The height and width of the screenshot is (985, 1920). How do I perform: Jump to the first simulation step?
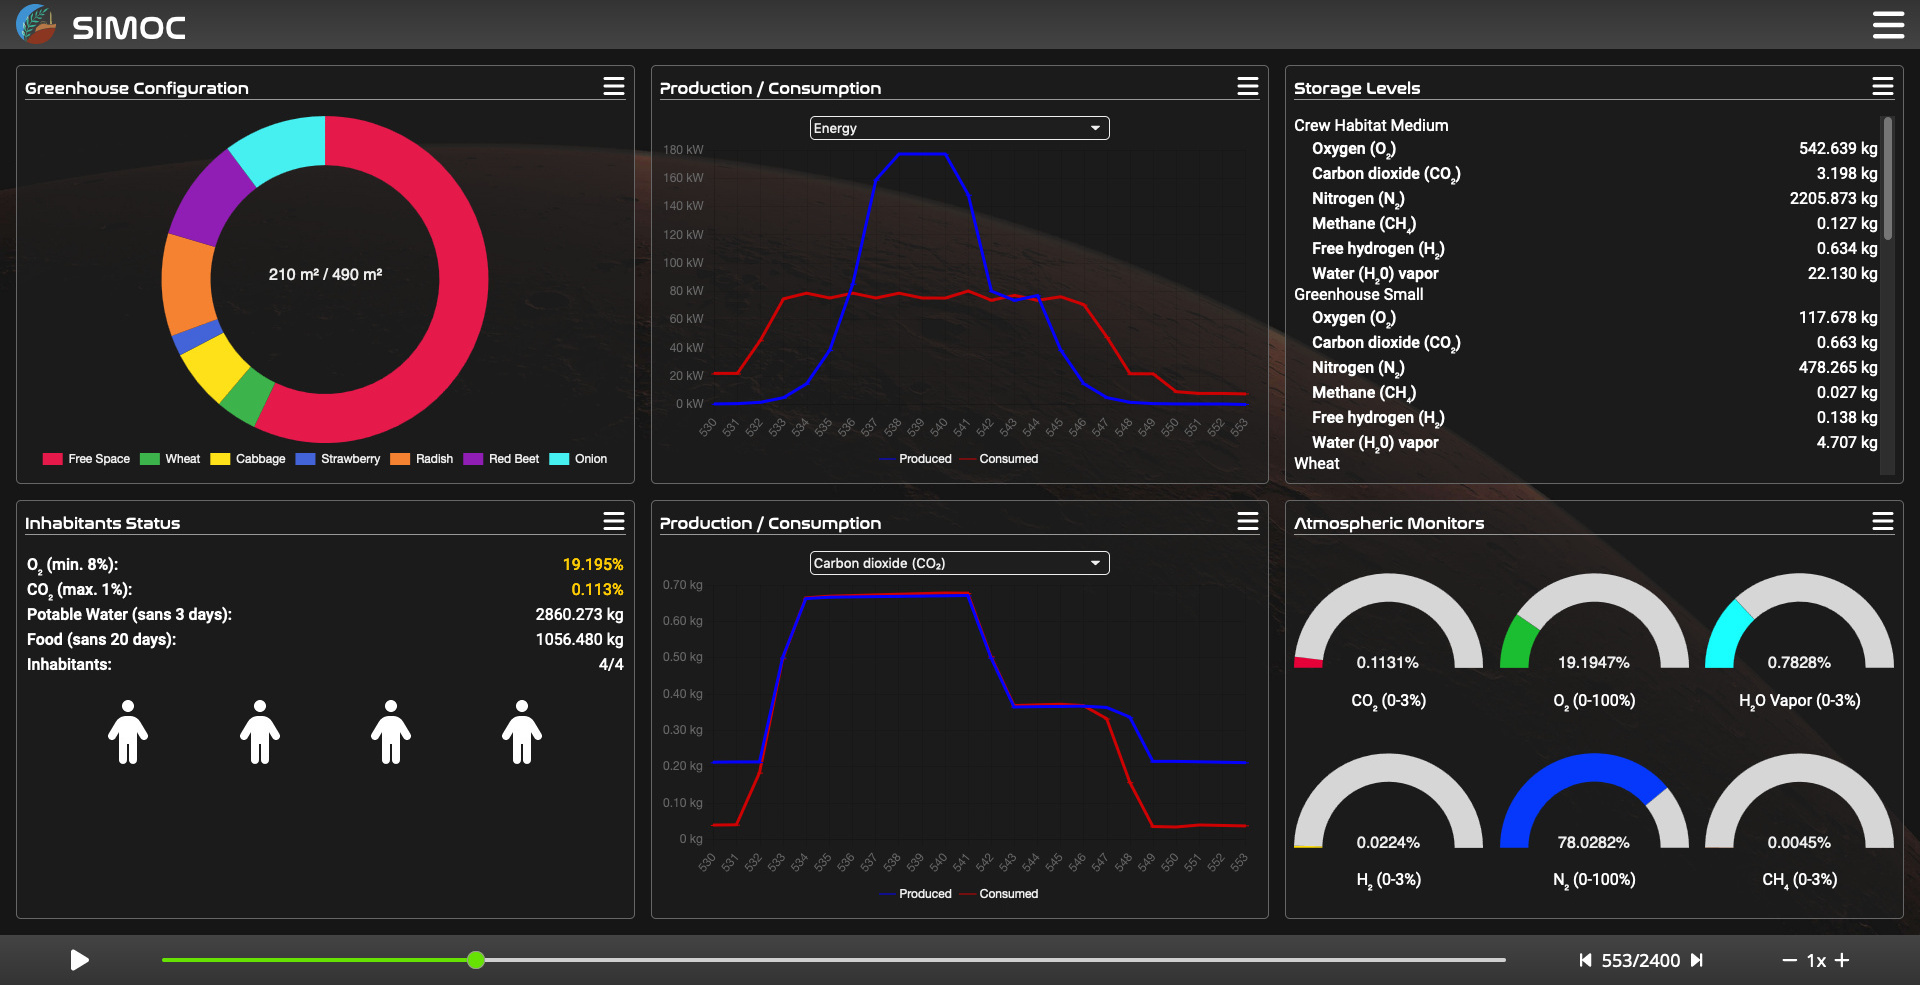click(1585, 960)
